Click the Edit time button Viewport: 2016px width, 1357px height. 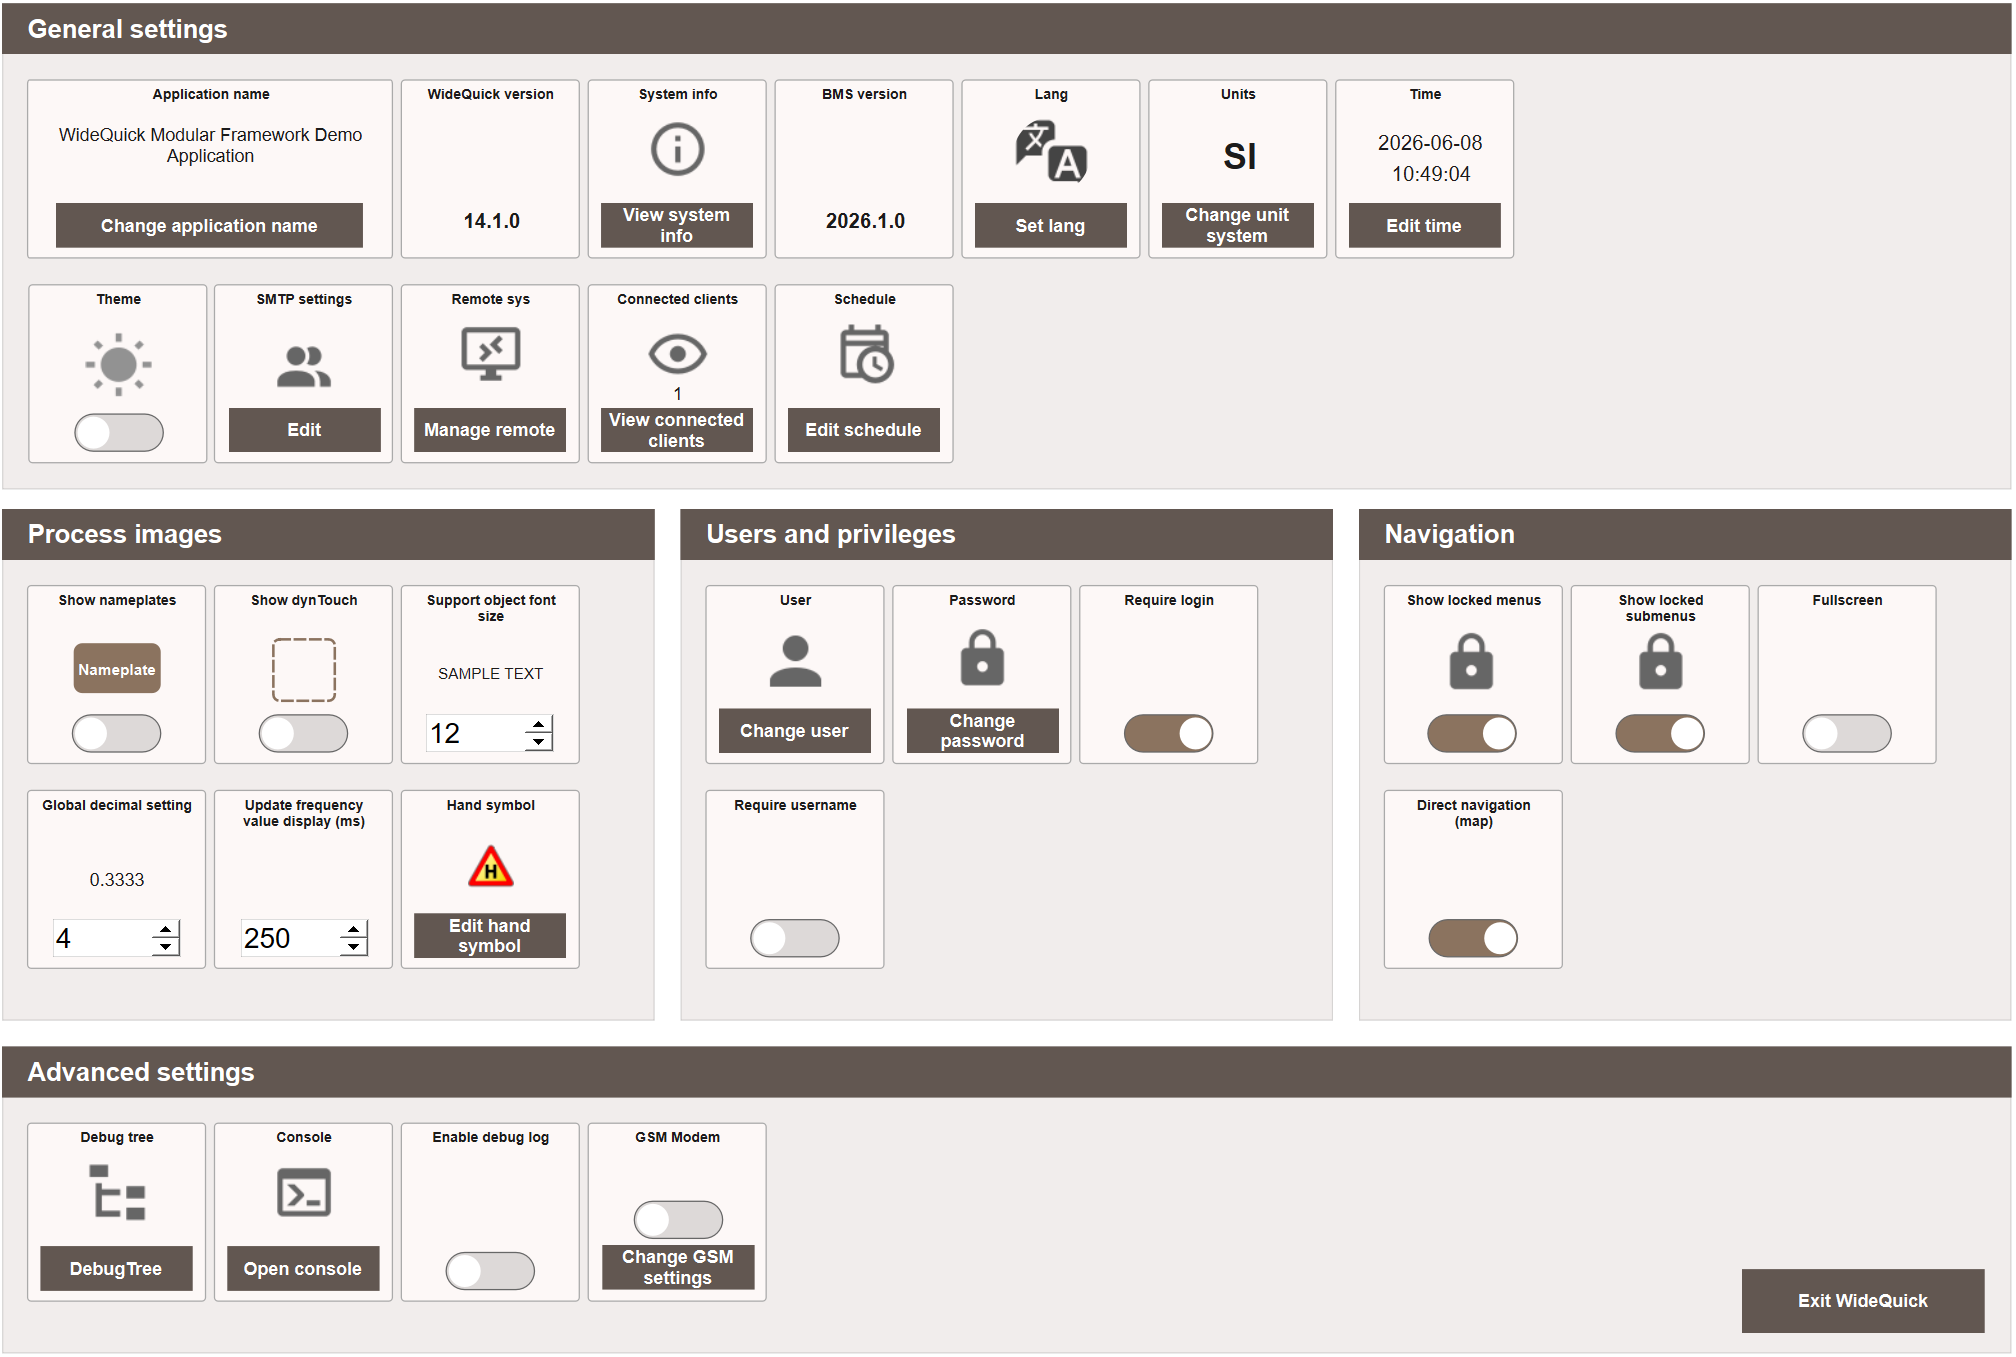tap(1424, 225)
